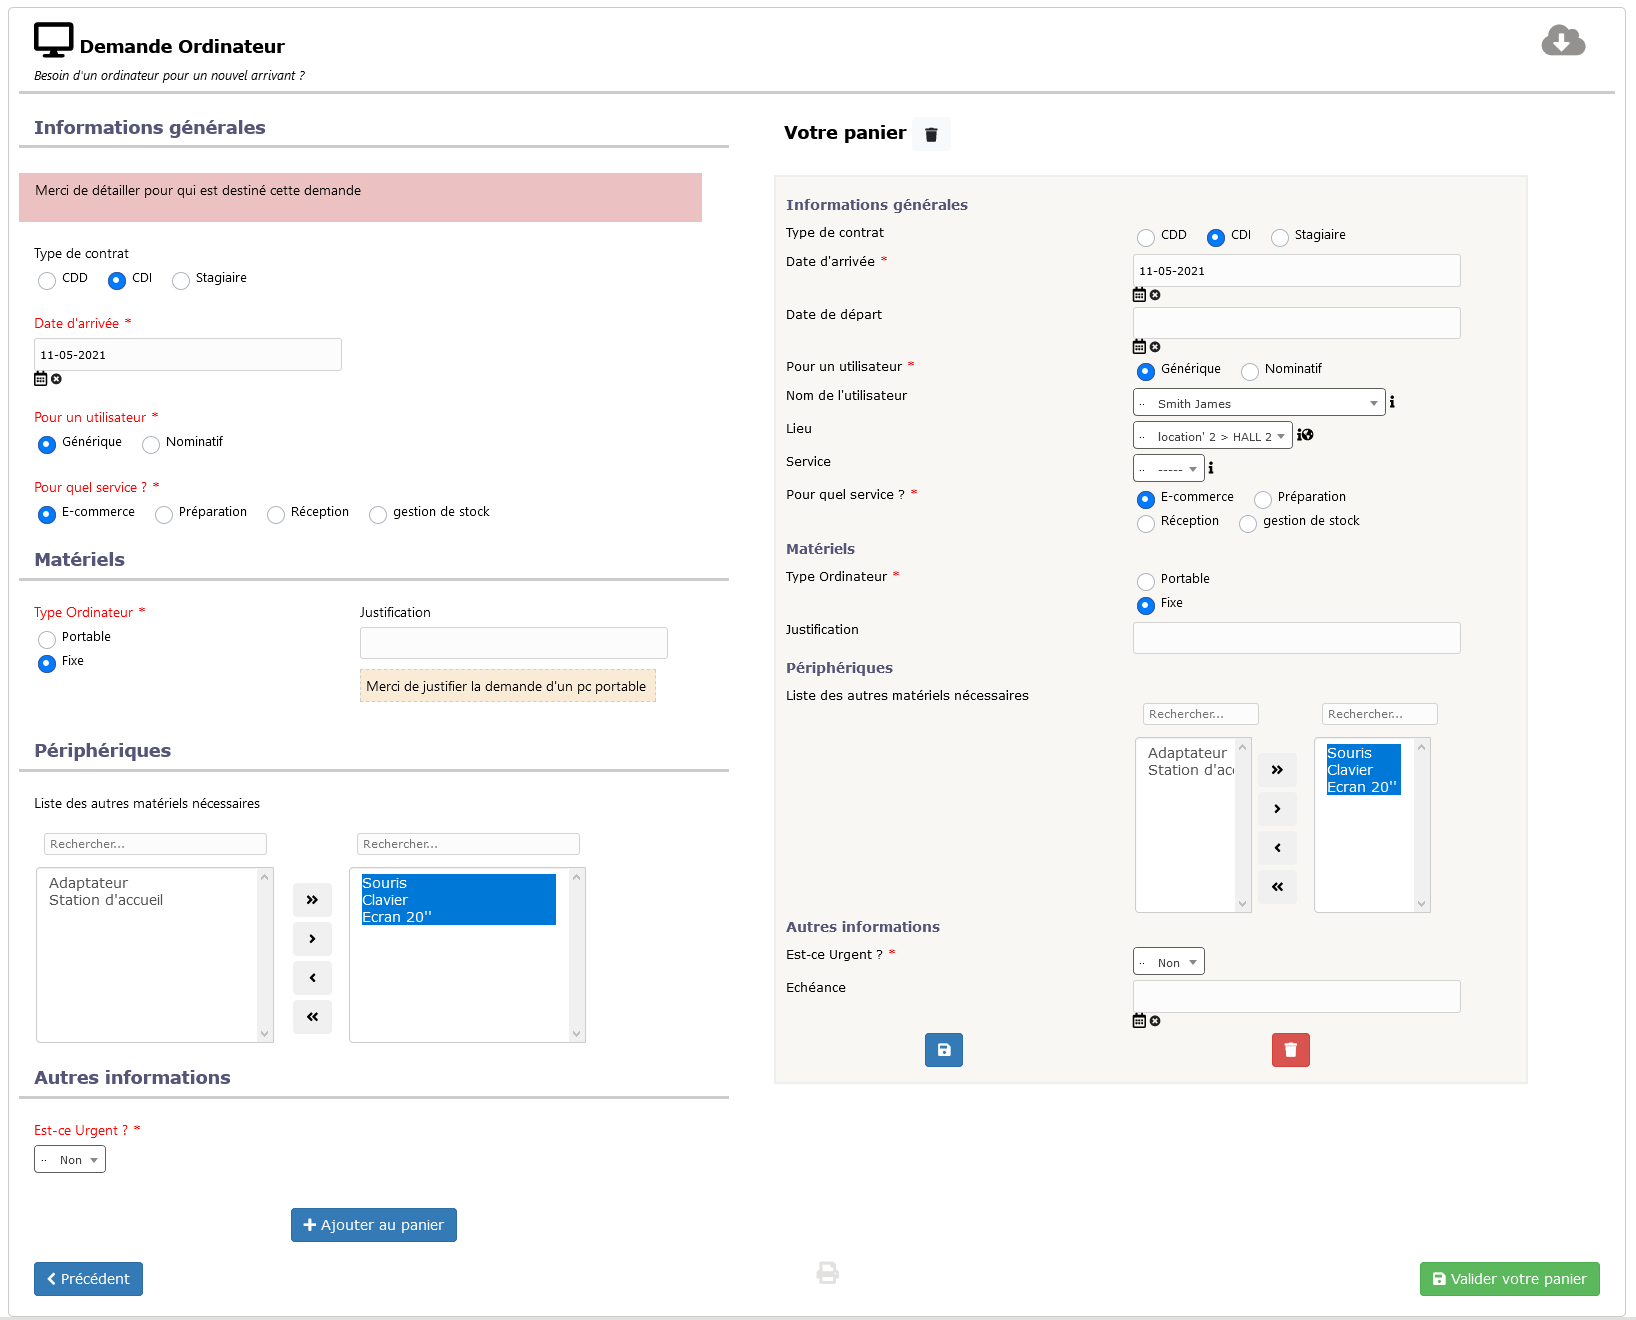1636x1320 pixels.
Task: Open calendar for cart Date de départ
Action: [x=1139, y=347]
